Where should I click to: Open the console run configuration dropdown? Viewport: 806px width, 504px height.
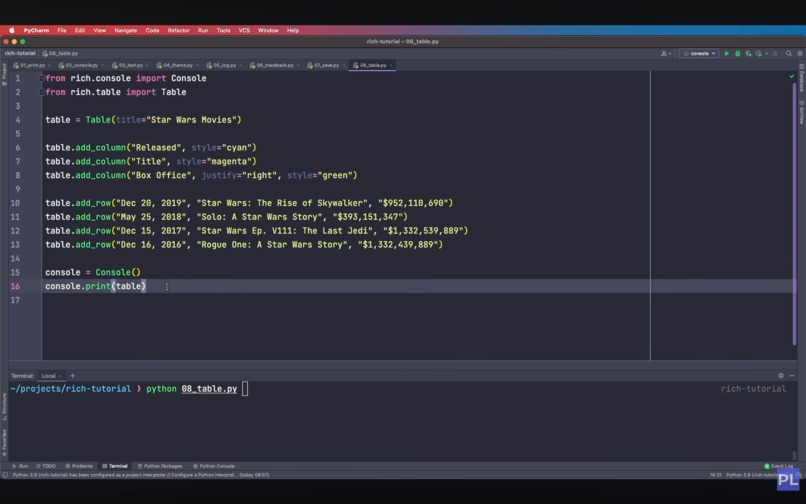click(699, 53)
